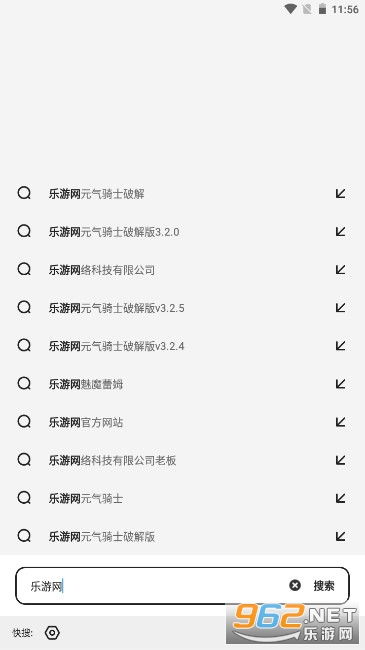Screen dimensions: 365x650
Task: Tap fill arrow beside 乐游网元气骑士
Action: tap(341, 498)
